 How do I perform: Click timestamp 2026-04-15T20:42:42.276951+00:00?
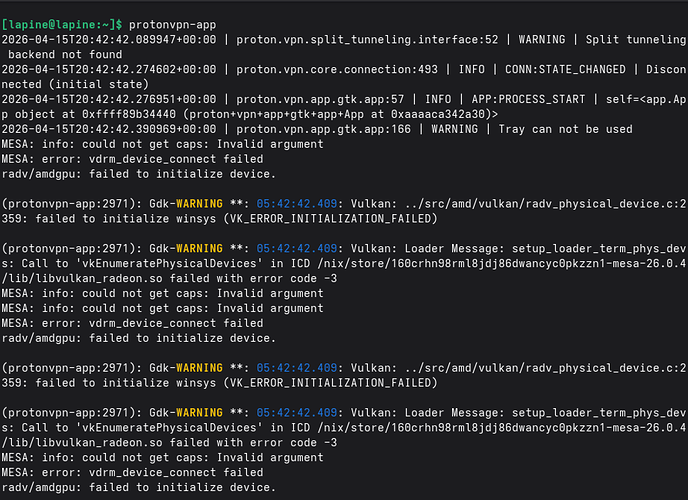tap(109, 99)
